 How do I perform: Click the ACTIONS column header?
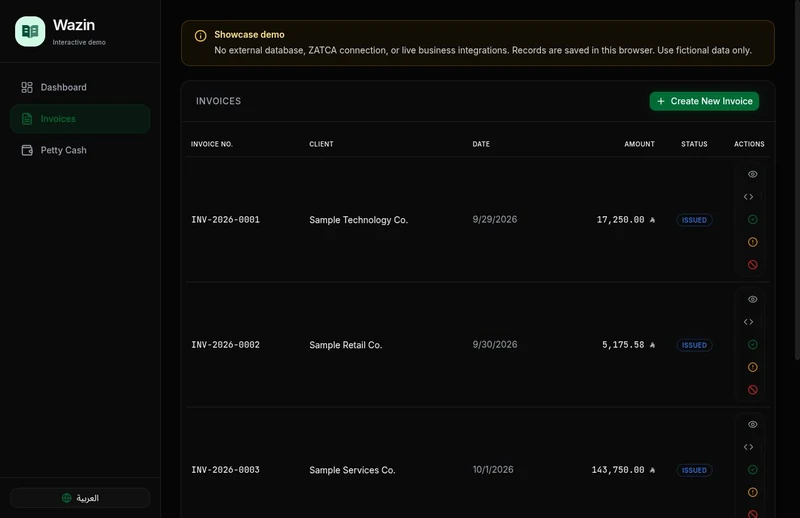(x=749, y=144)
